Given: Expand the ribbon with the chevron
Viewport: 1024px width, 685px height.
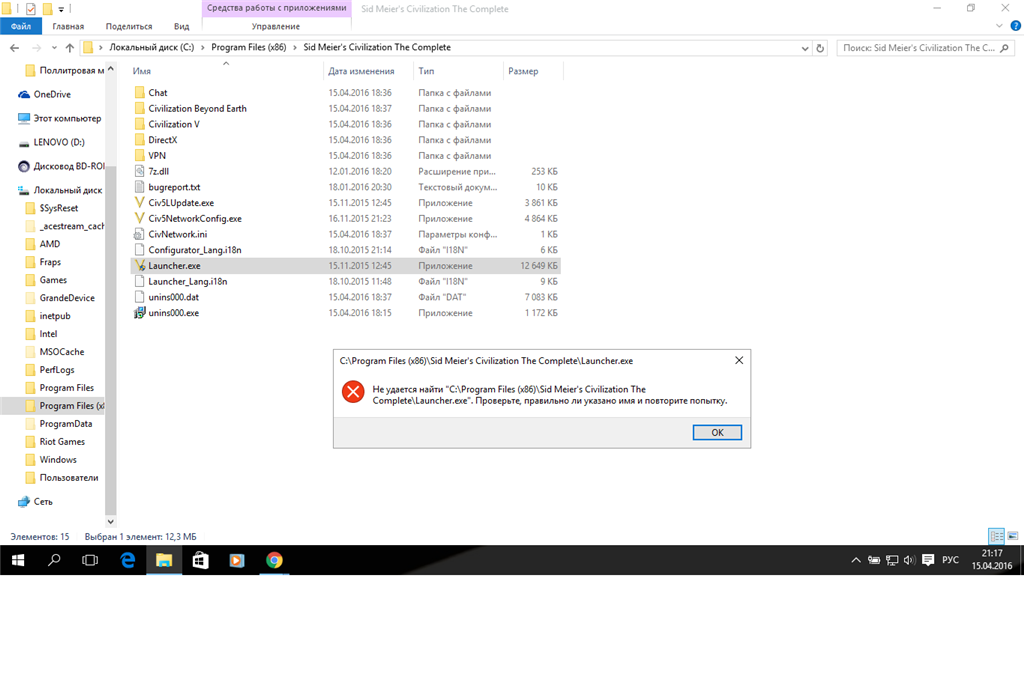Looking at the screenshot, I should tap(999, 25).
